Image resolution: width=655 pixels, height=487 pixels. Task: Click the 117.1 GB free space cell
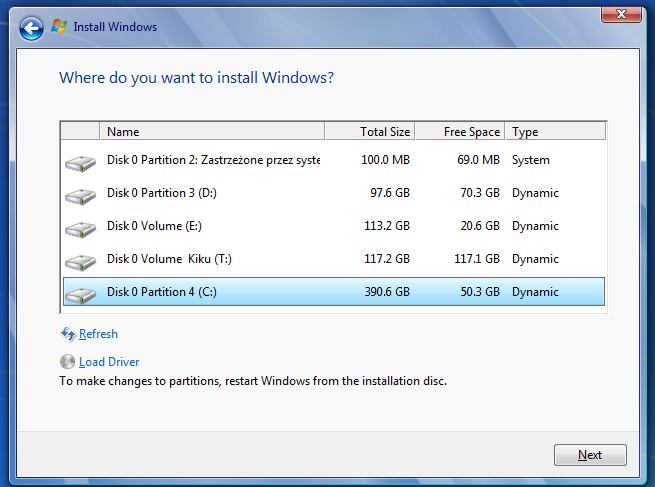coord(477,259)
